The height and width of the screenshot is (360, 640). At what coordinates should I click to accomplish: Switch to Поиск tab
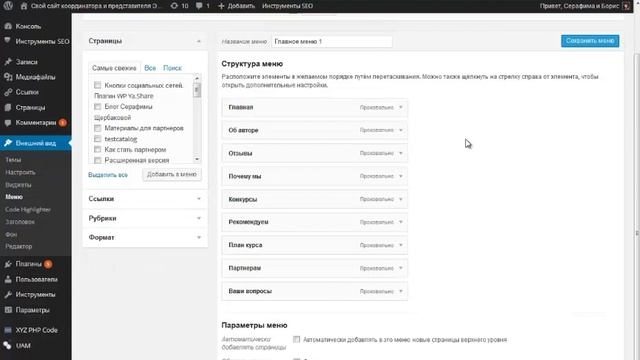172,68
